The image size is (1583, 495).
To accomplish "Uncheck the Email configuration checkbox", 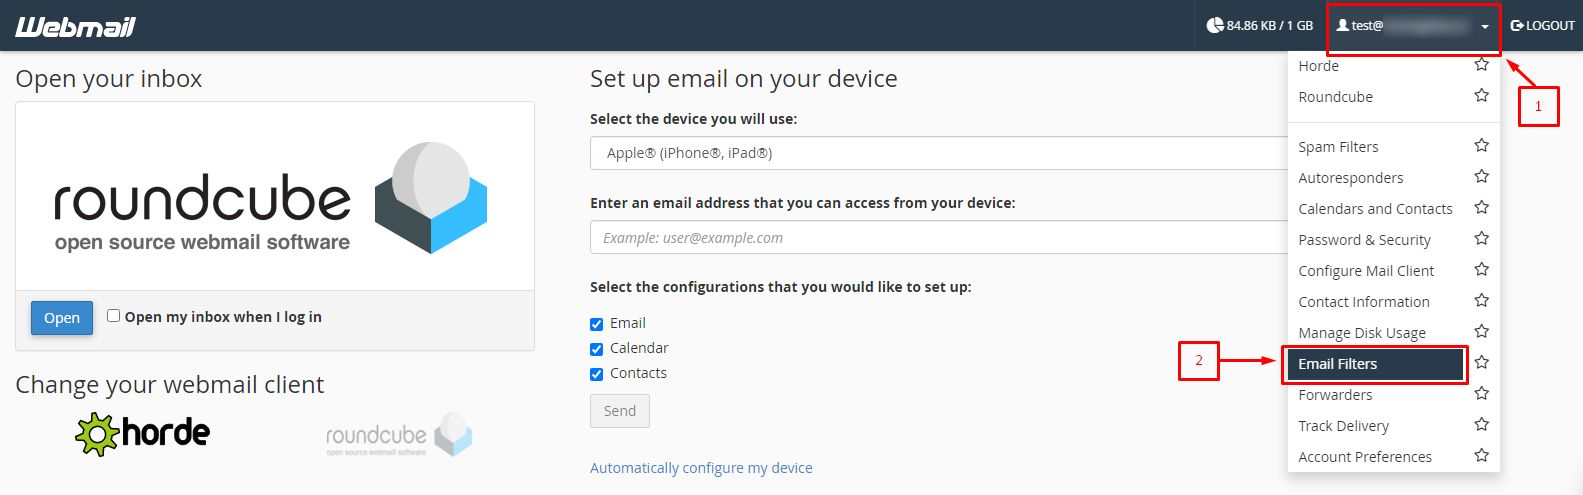I will click(x=597, y=324).
